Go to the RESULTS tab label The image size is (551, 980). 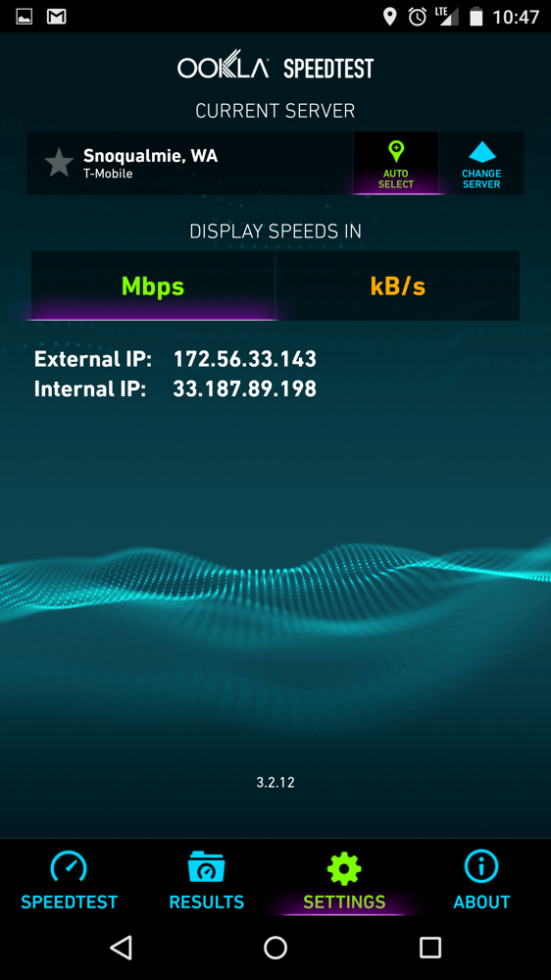coord(206,902)
